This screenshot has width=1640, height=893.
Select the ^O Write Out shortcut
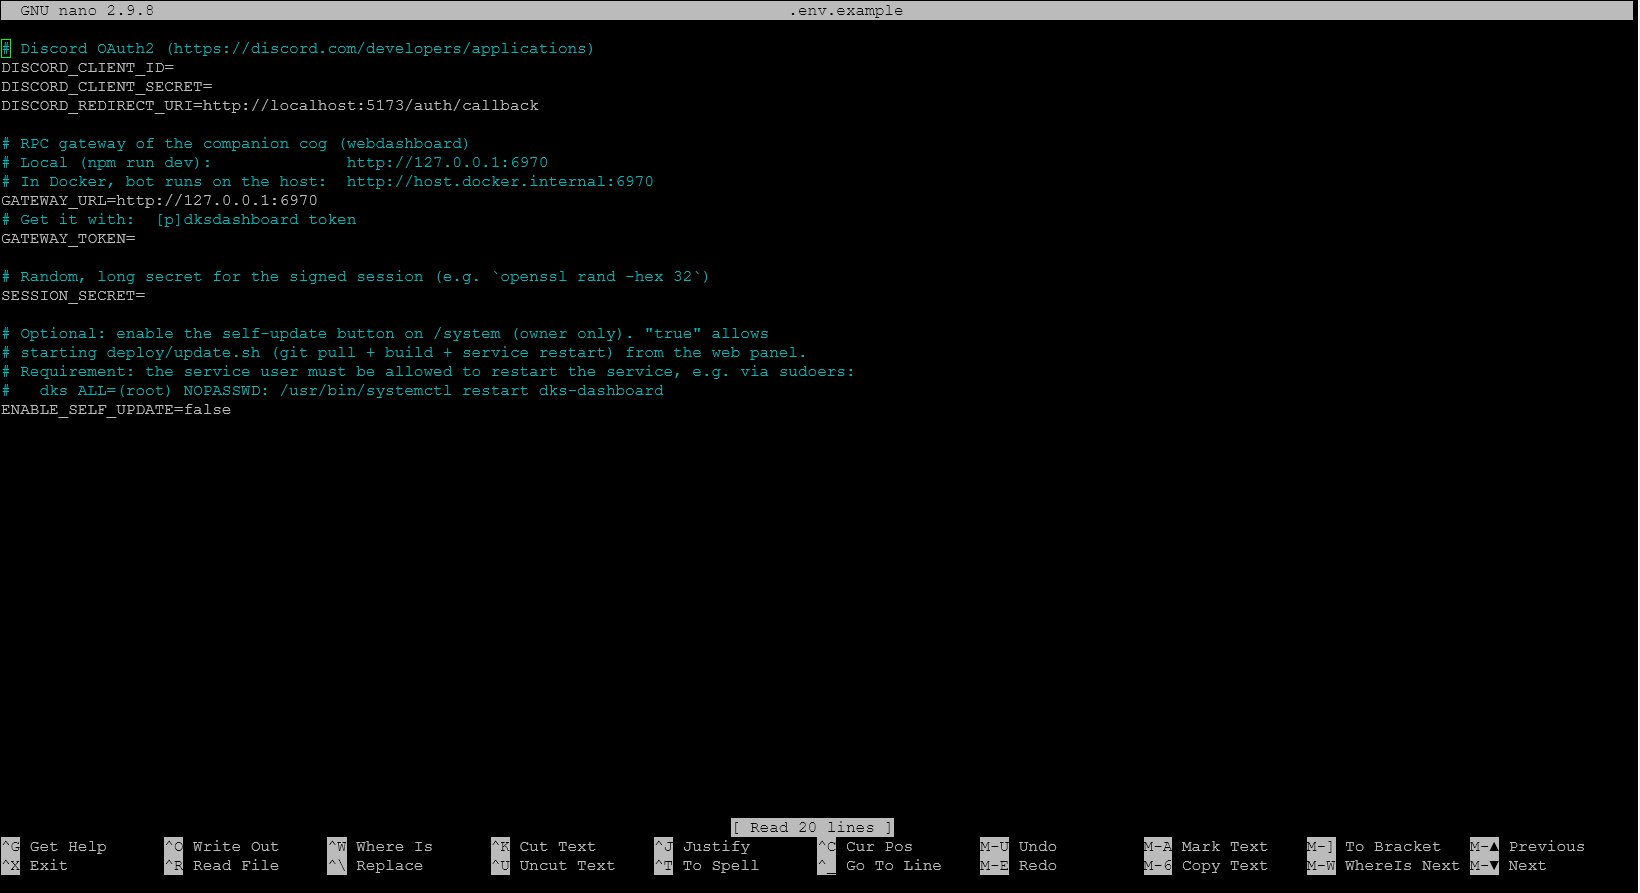point(222,847)
